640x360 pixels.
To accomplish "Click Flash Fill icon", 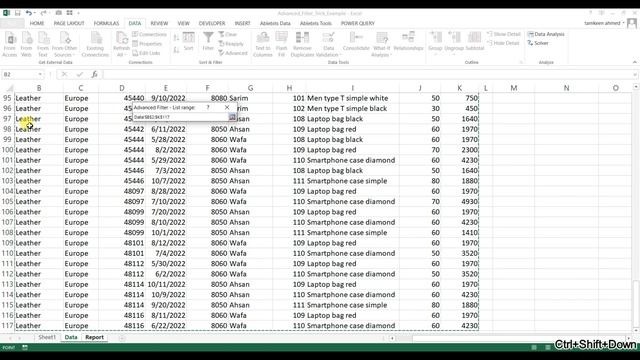I will click(x=281, y=44).
